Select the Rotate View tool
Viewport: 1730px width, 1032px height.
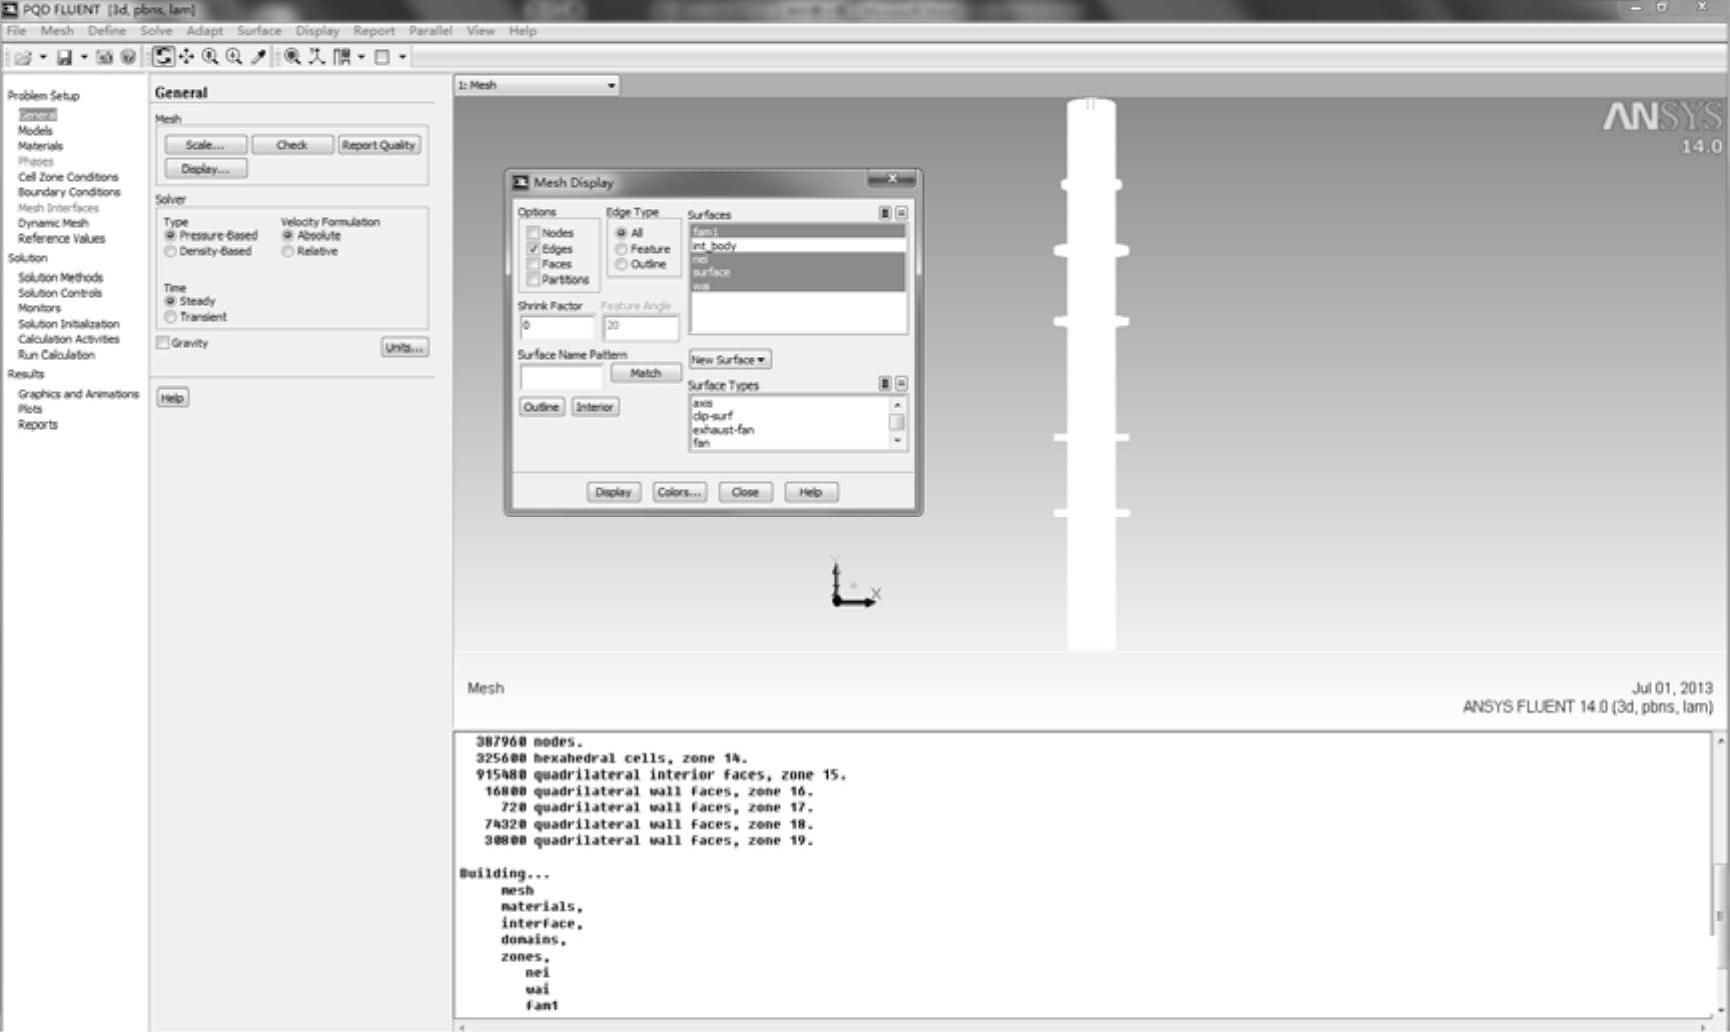[163, 57]
